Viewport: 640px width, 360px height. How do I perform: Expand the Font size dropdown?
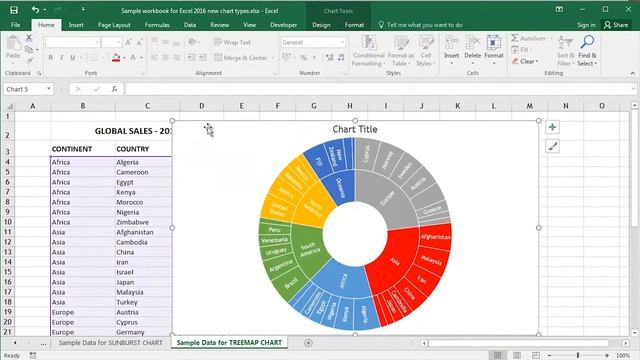coord(119,42)
